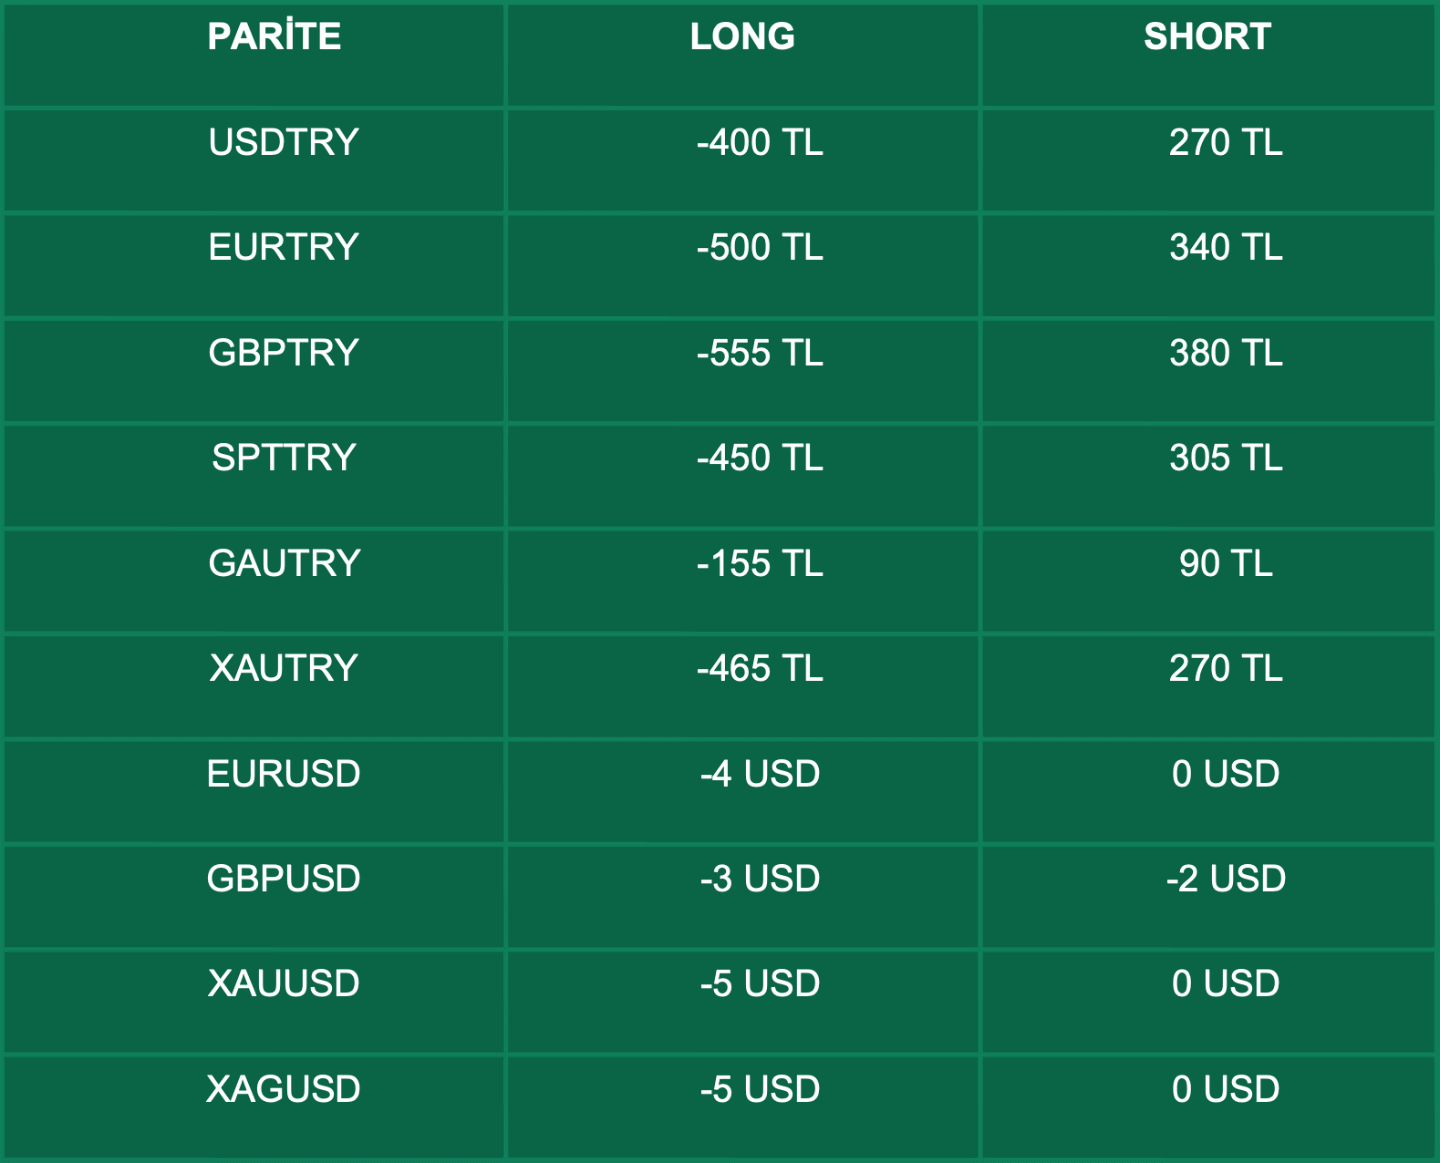The height and width of the screenshot is (1163, 1440).
Task: Select the EURUSD pair cell
Action: pos(283,774)
